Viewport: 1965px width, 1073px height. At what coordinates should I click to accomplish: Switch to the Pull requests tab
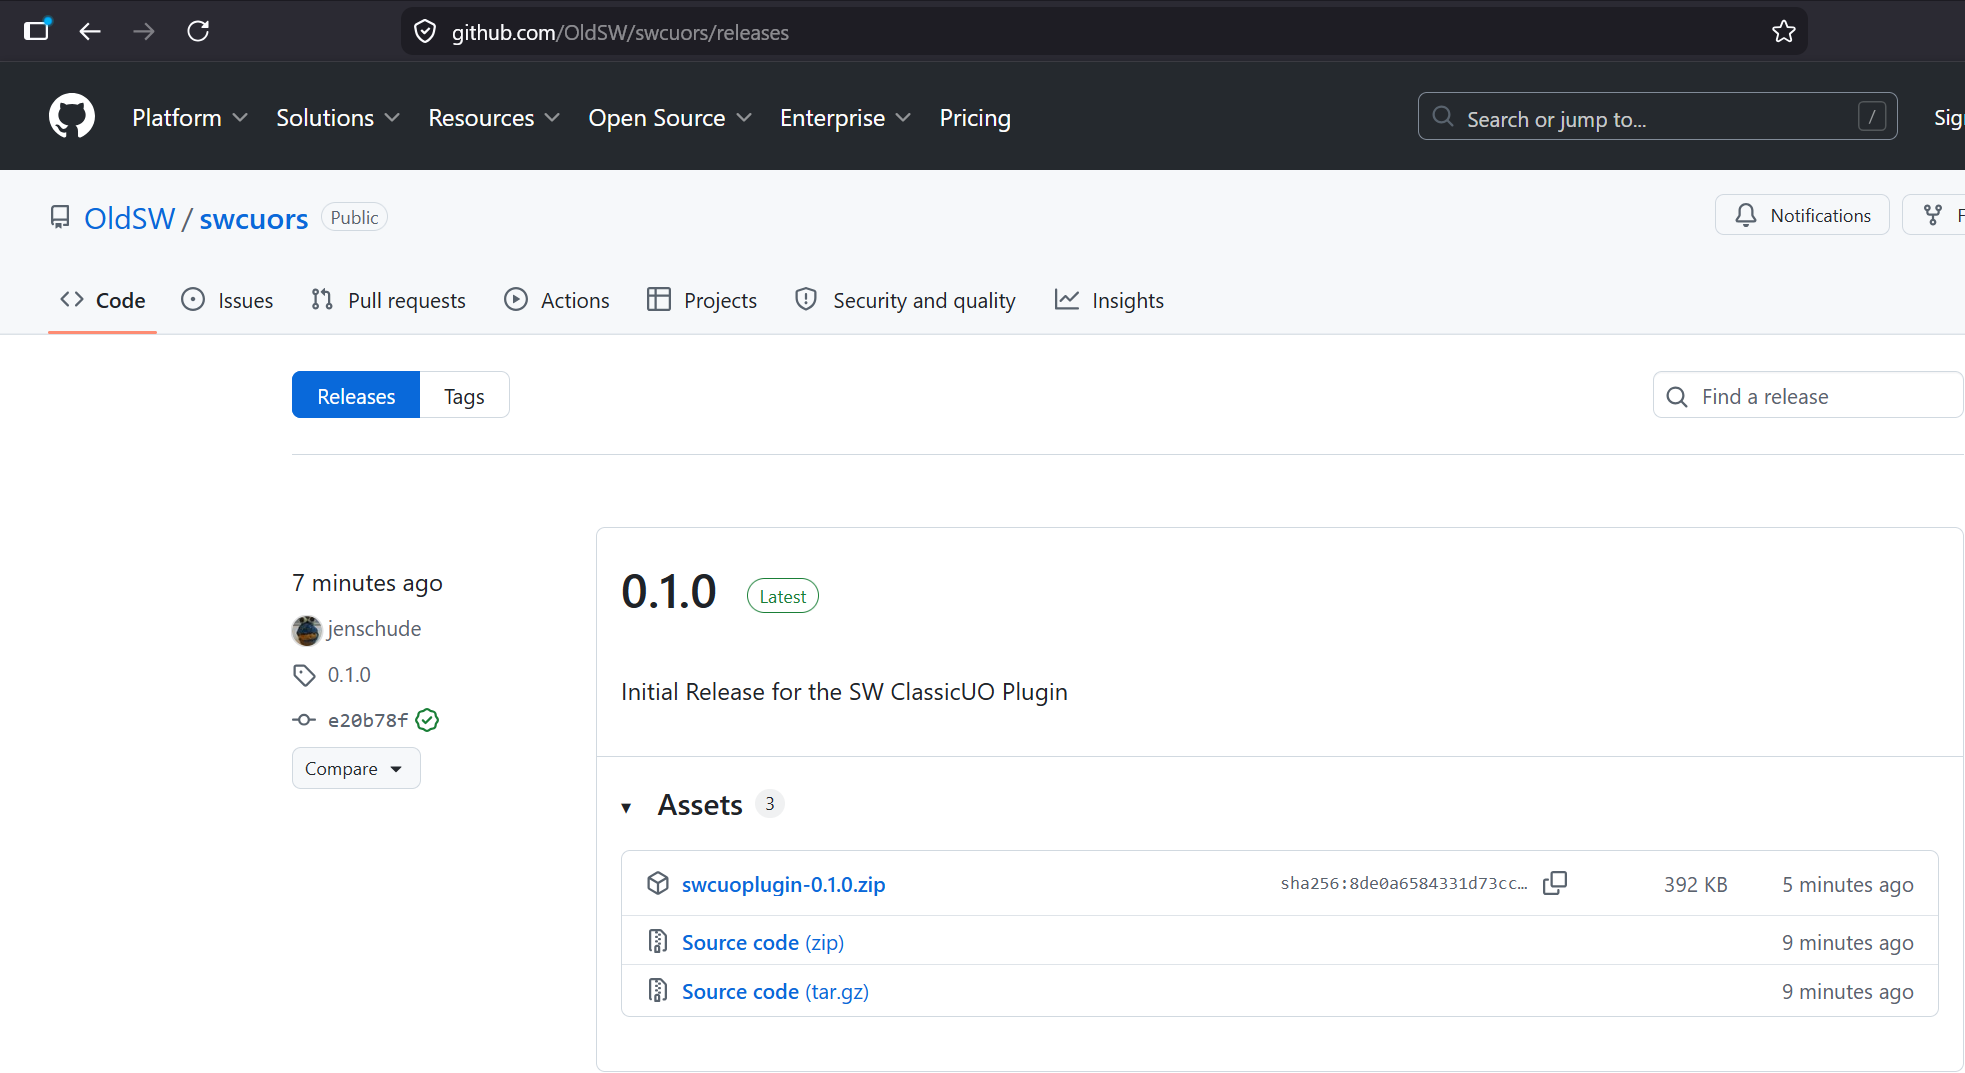(388, 300)
